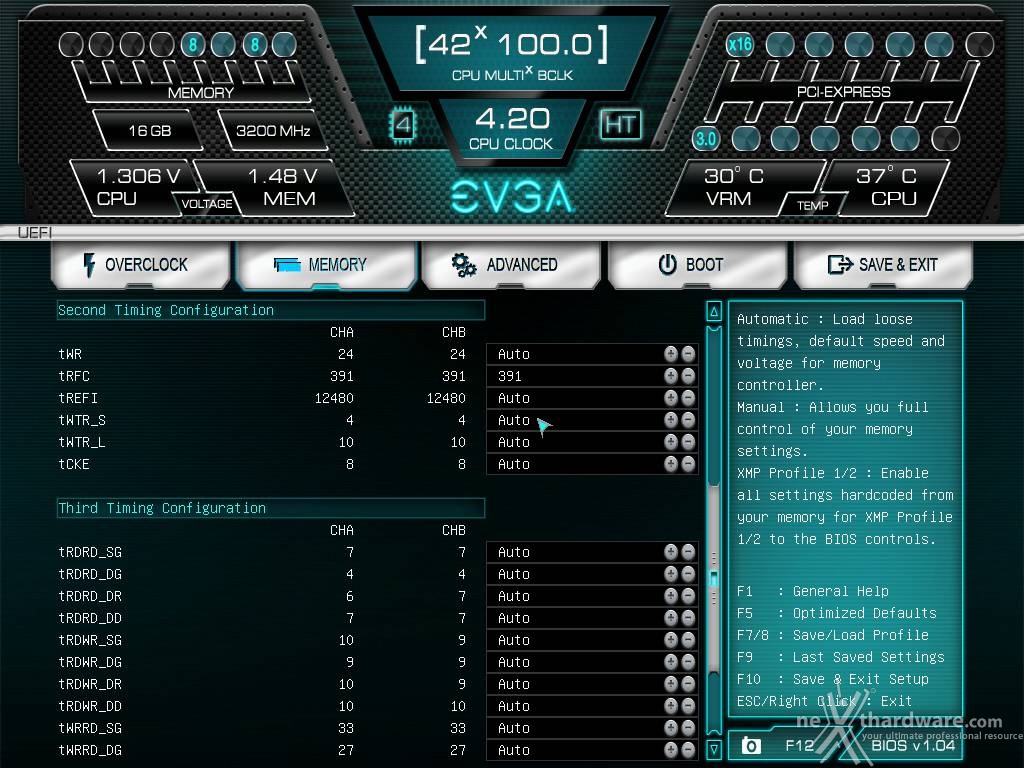Click the gears icon on Advanced
This screenshot has height=768, width=1024.
point(464,264)
